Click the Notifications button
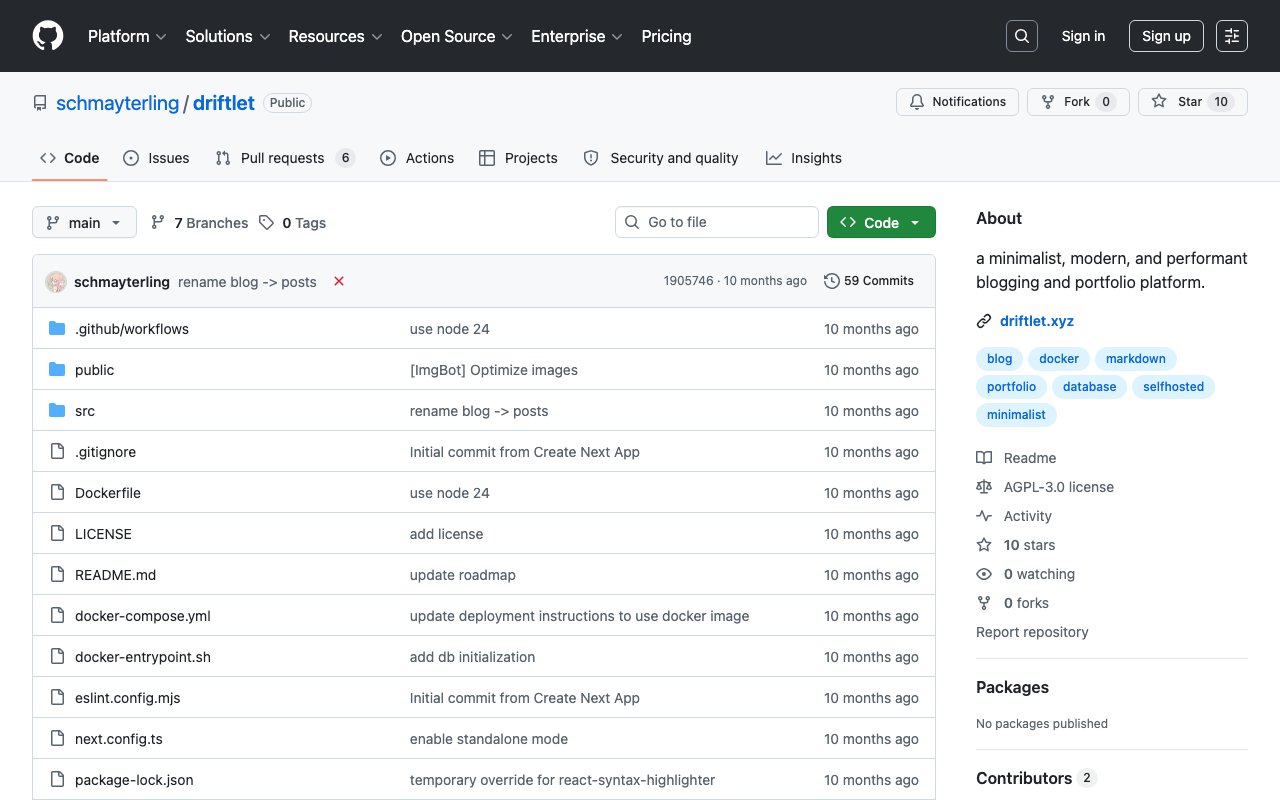The width and height of the screenshot is (1280, 800). [958, 102]
